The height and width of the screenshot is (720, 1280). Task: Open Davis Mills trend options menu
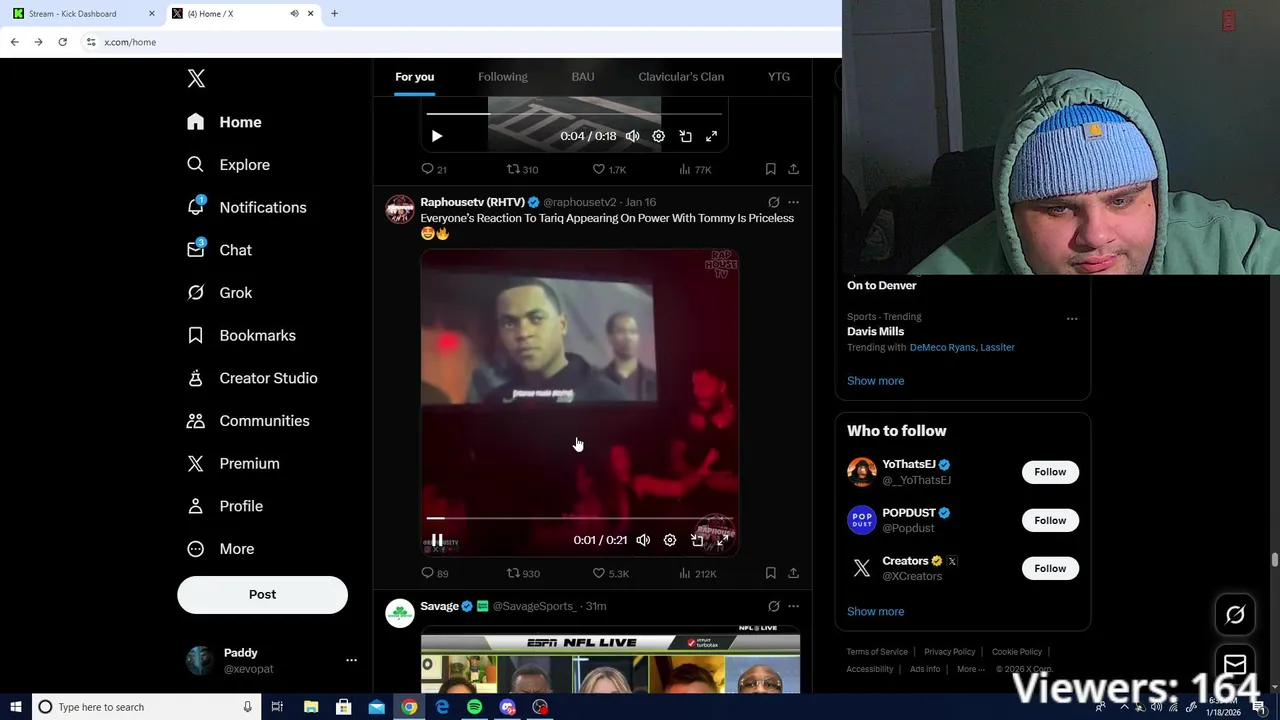(x=1072, y=319)
